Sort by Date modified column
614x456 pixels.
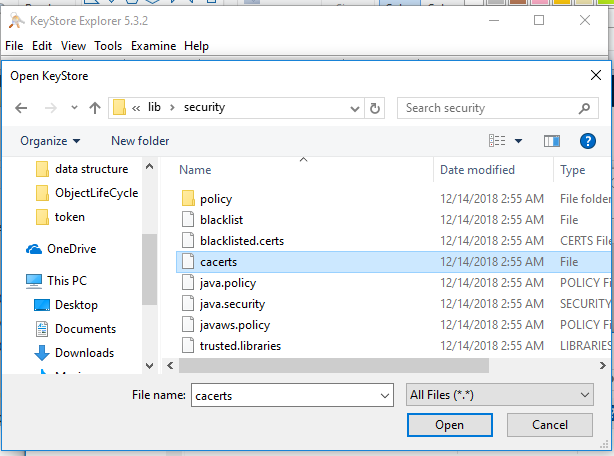pos(477,170)
